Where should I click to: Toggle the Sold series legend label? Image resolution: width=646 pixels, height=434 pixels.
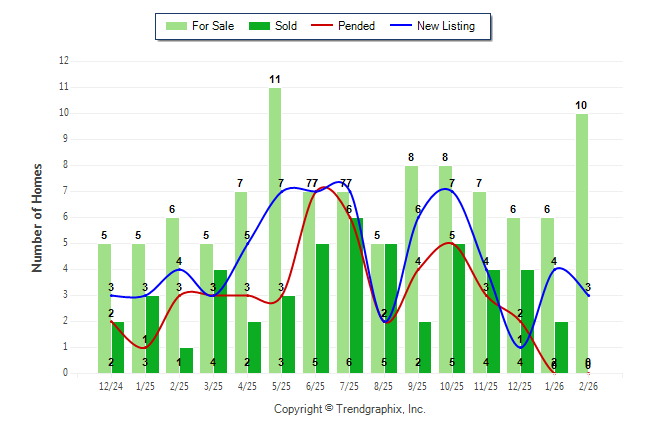tap(287, 26)
